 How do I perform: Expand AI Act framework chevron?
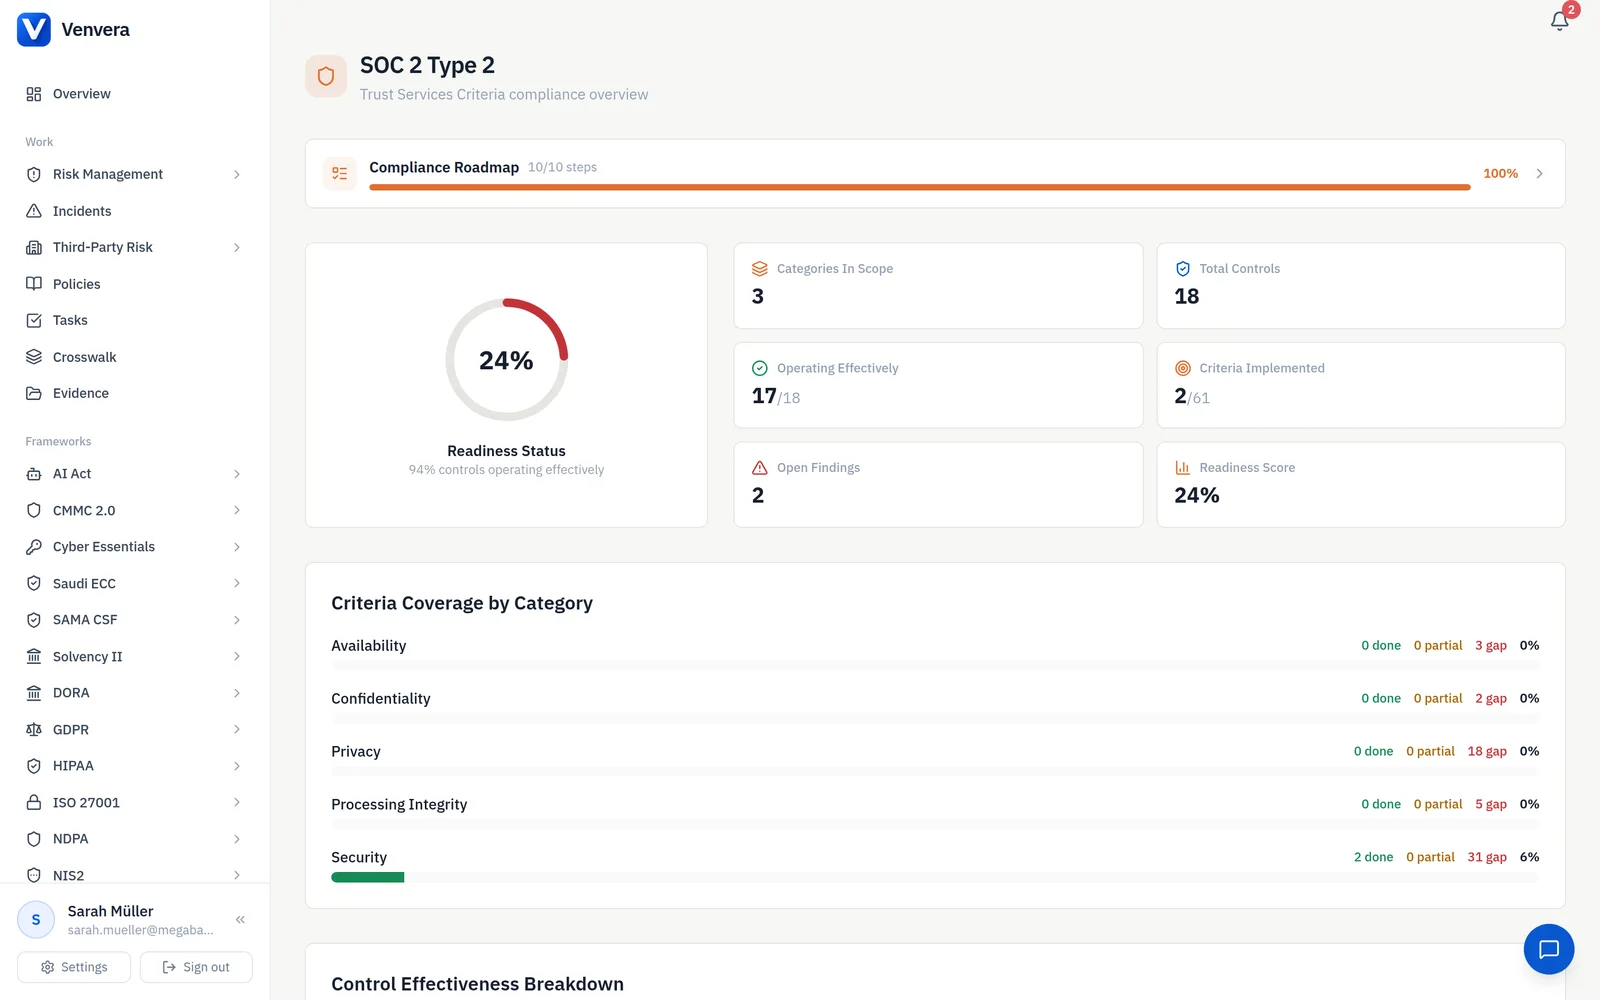[x=237, y=474]
